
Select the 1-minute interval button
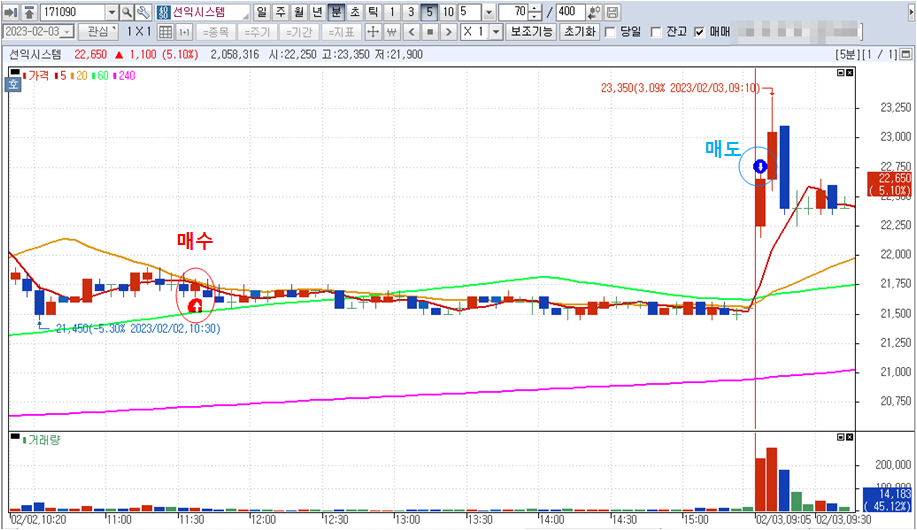point(392,12)
